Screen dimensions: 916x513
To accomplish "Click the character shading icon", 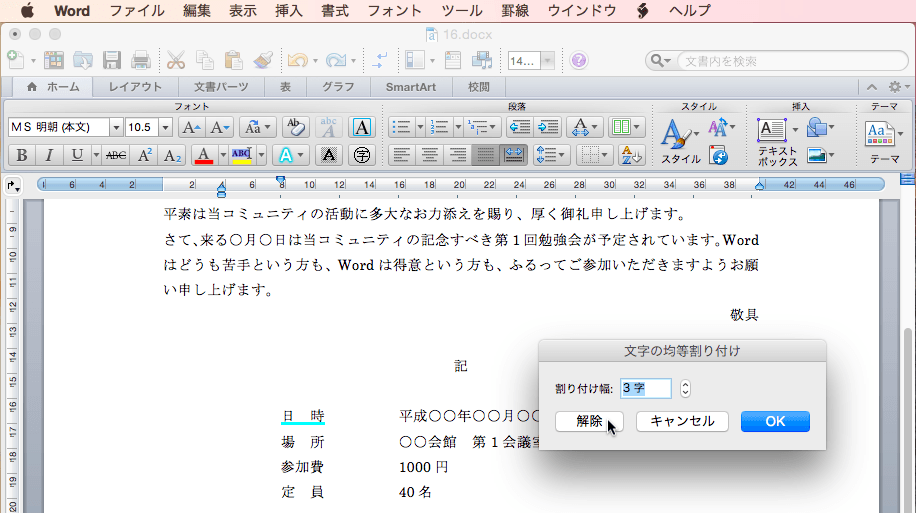I will (x=328, y=155).
